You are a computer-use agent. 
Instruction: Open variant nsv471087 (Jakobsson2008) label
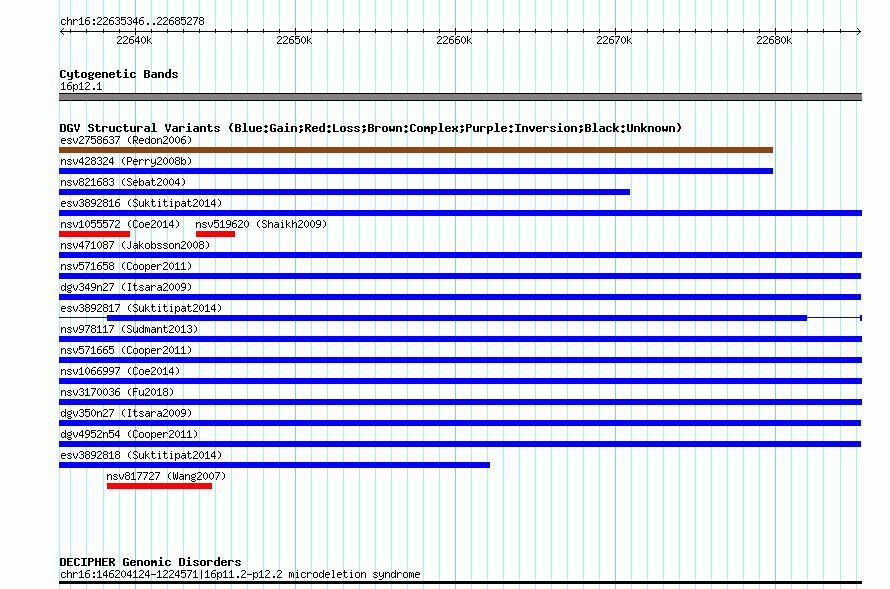135,245
